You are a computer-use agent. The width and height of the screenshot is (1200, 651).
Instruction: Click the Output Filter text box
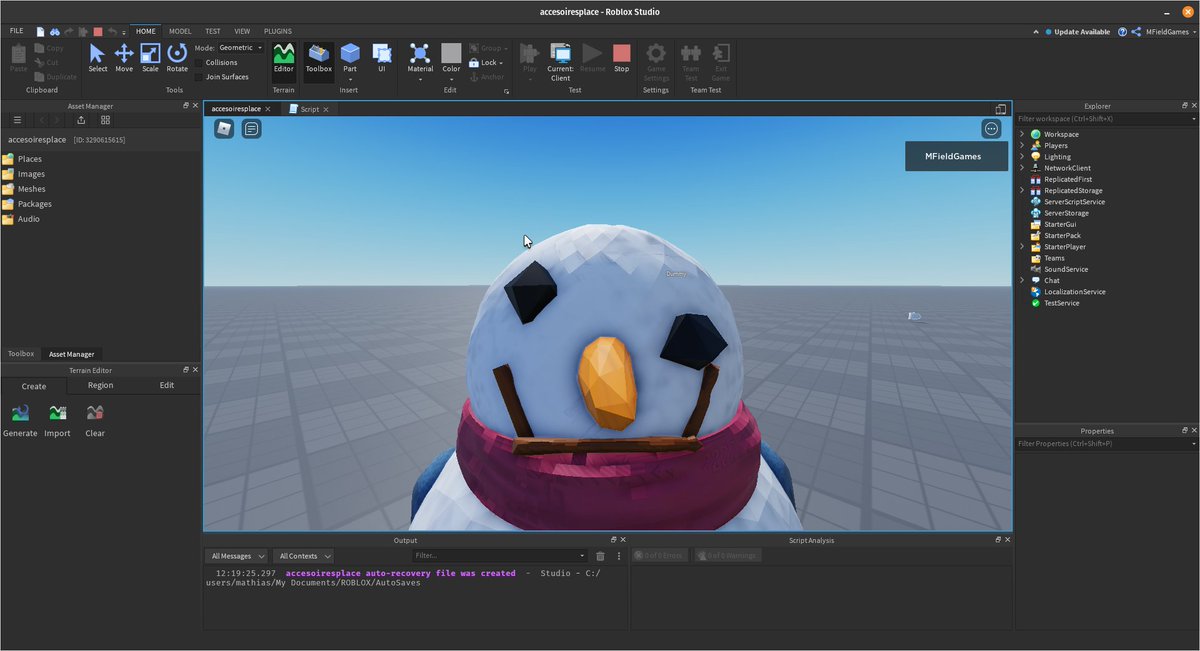pyautogui.click(x=499, y=556)
